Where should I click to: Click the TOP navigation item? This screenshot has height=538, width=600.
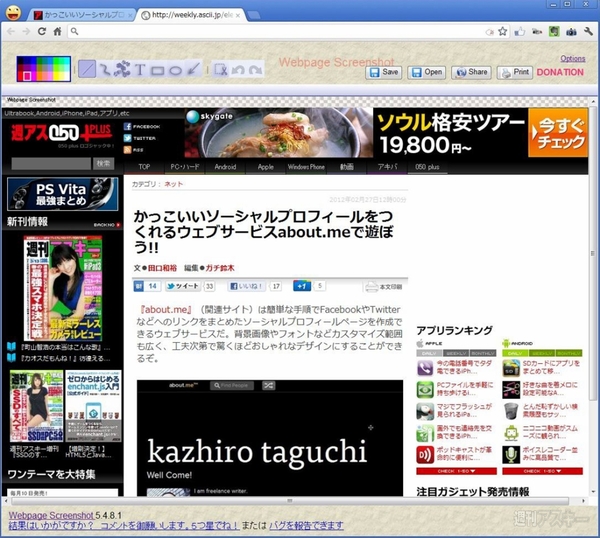pyautogui.click(x=144, y=167)
